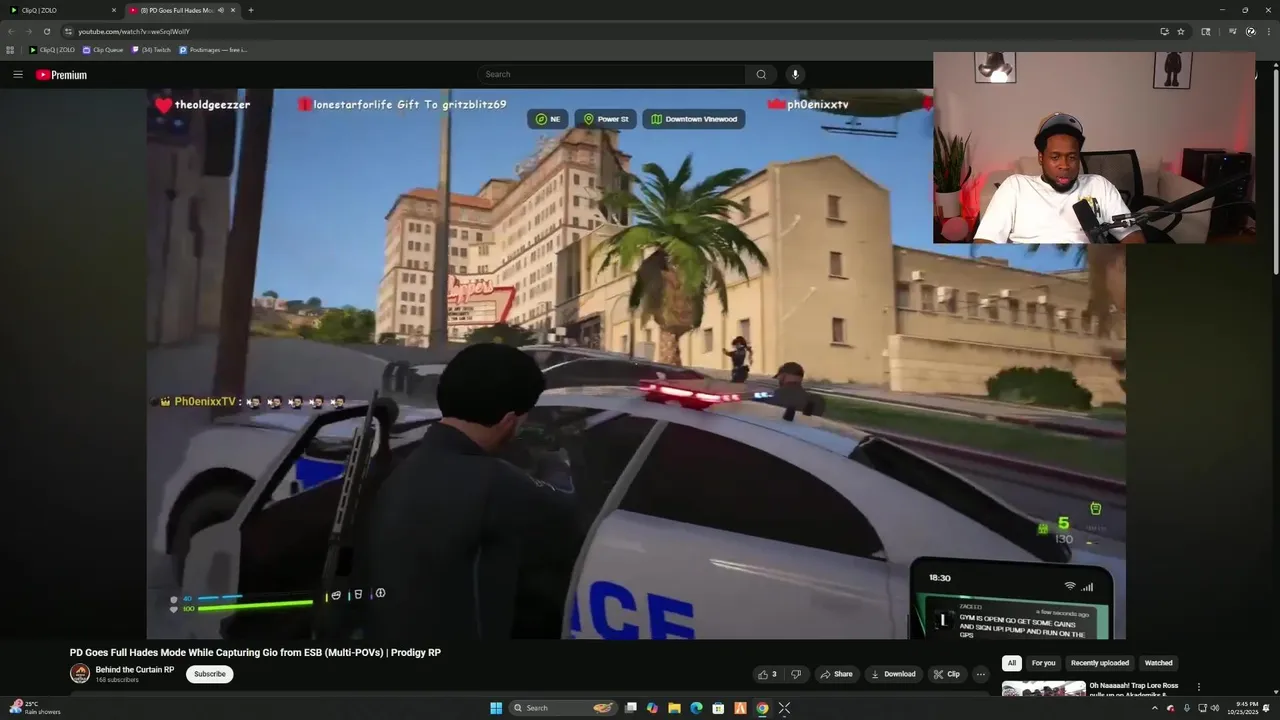Close the ClipQ | ZOLO tab
The image size is (1280, 720).
pyautogui.click(x=114, y=10)
